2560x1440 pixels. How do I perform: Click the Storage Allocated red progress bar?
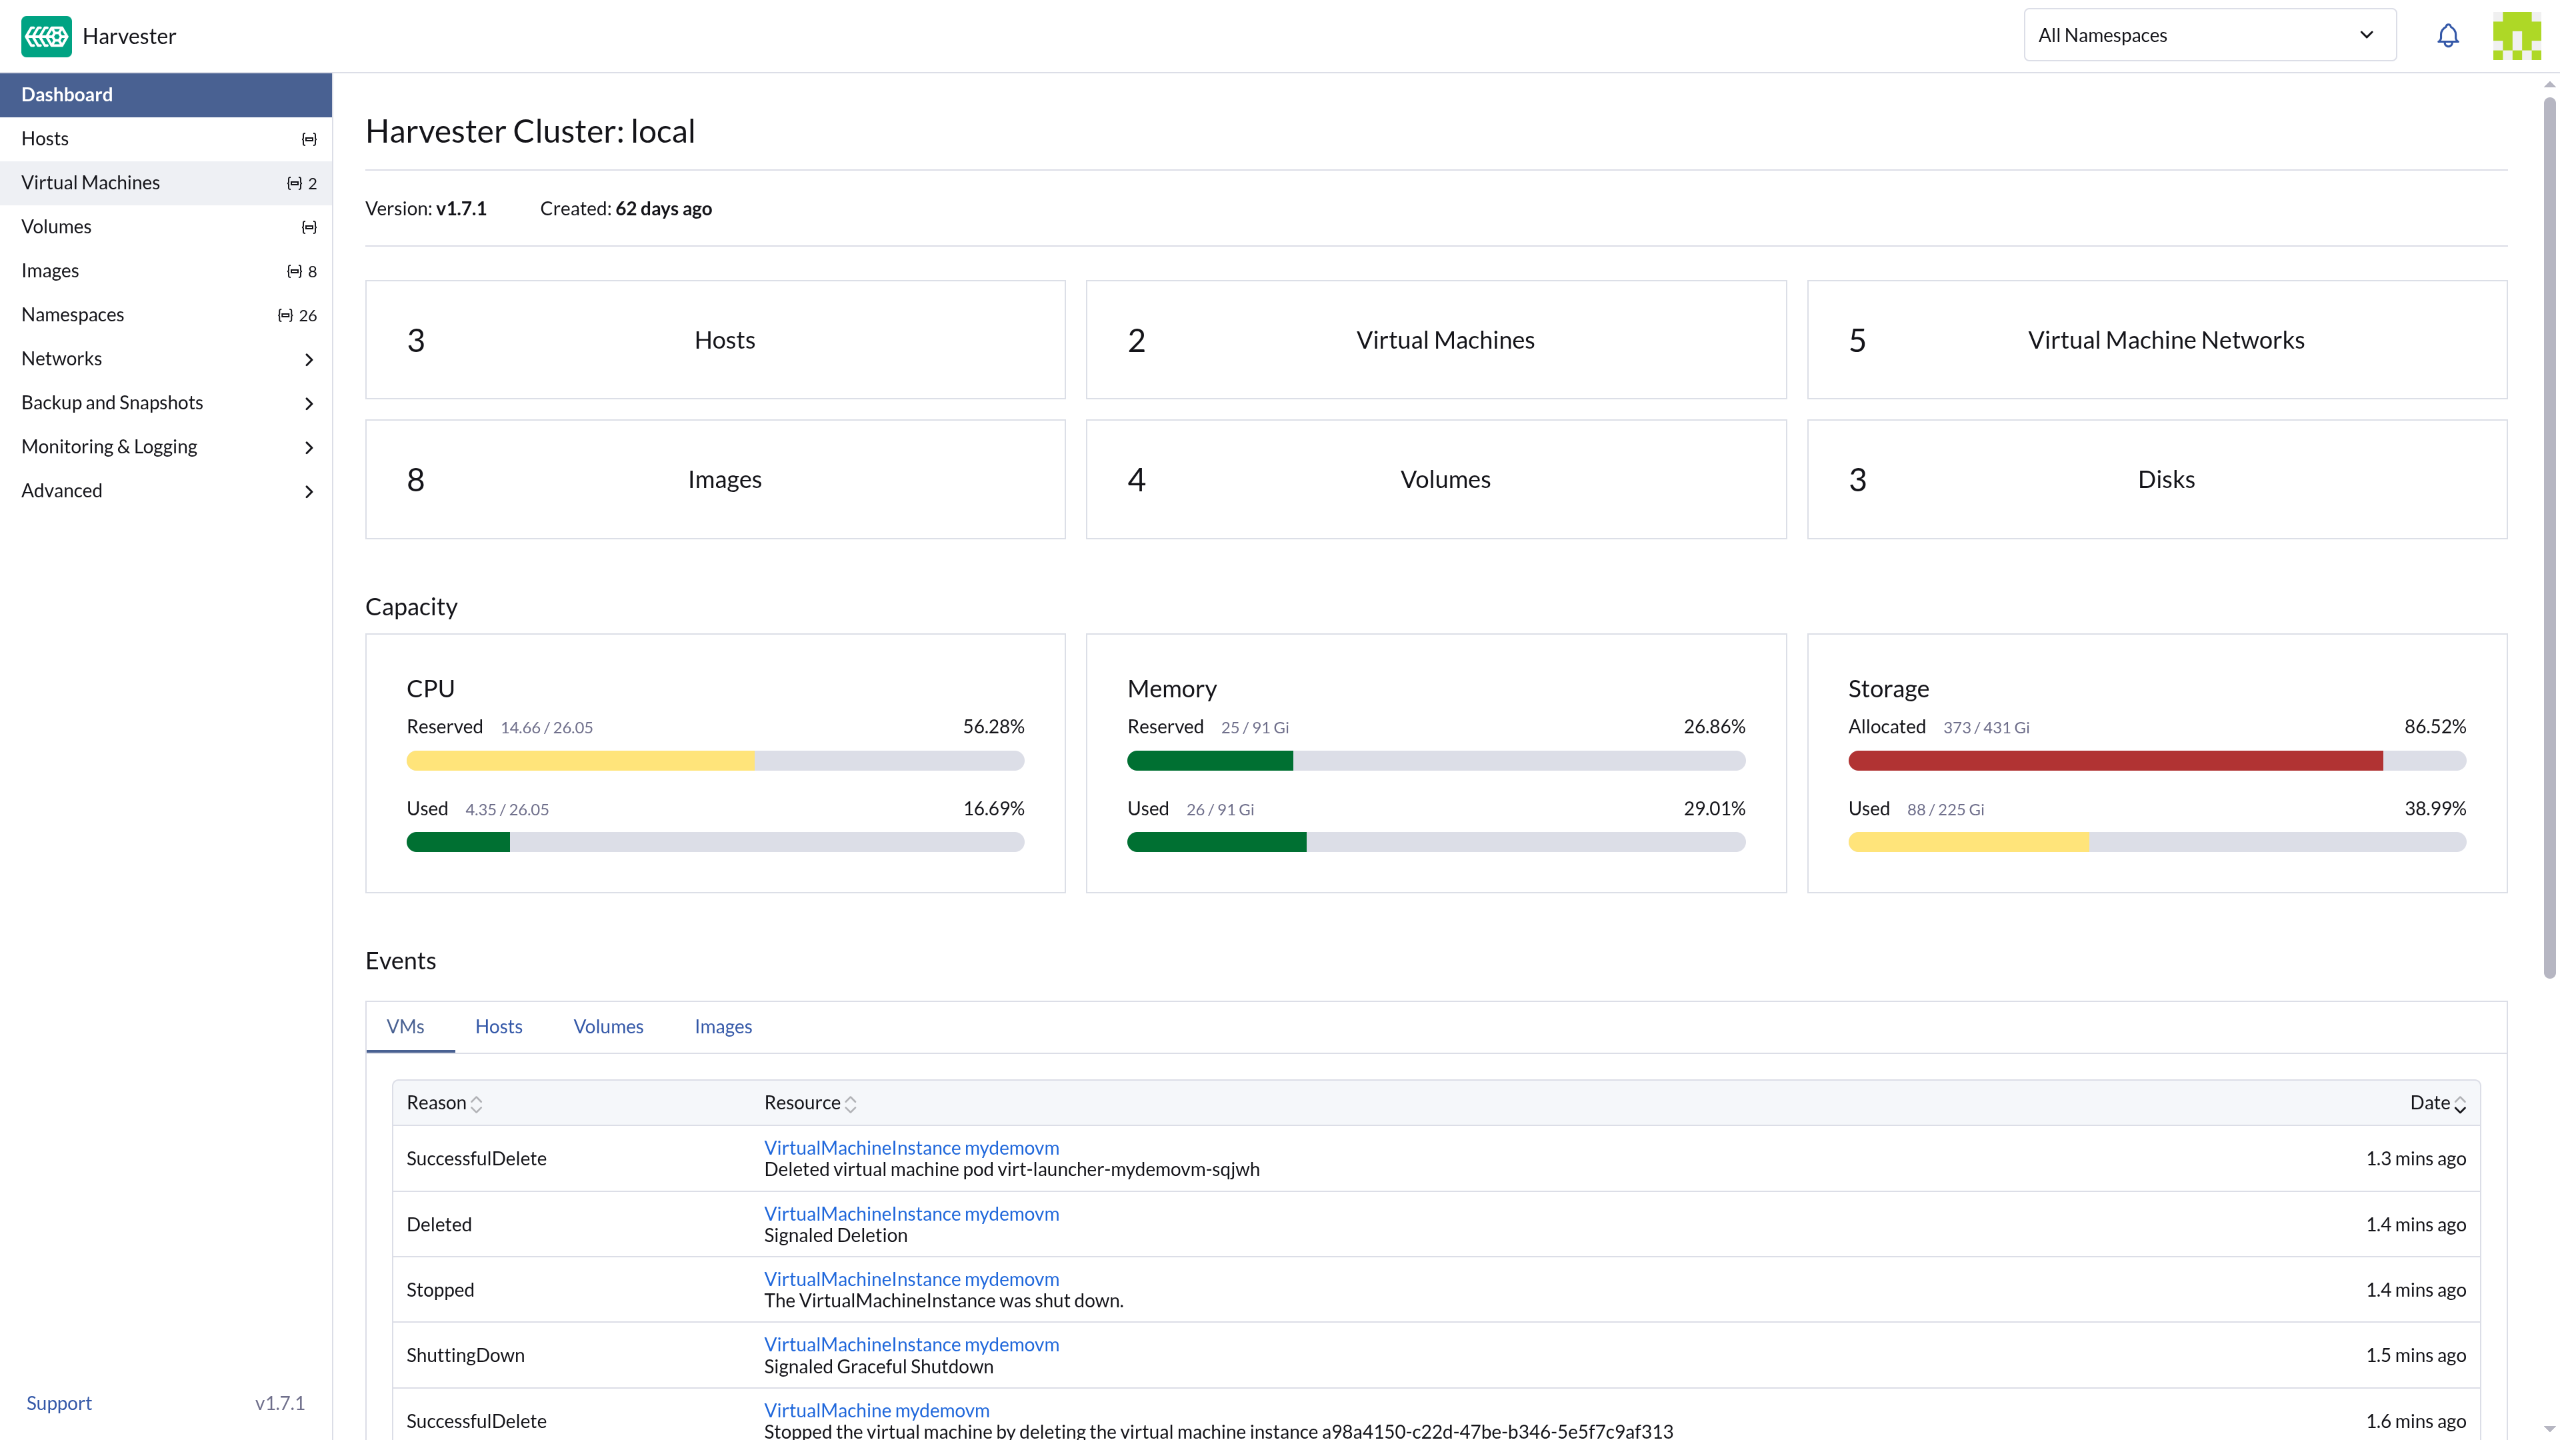tap(2115, 761)
